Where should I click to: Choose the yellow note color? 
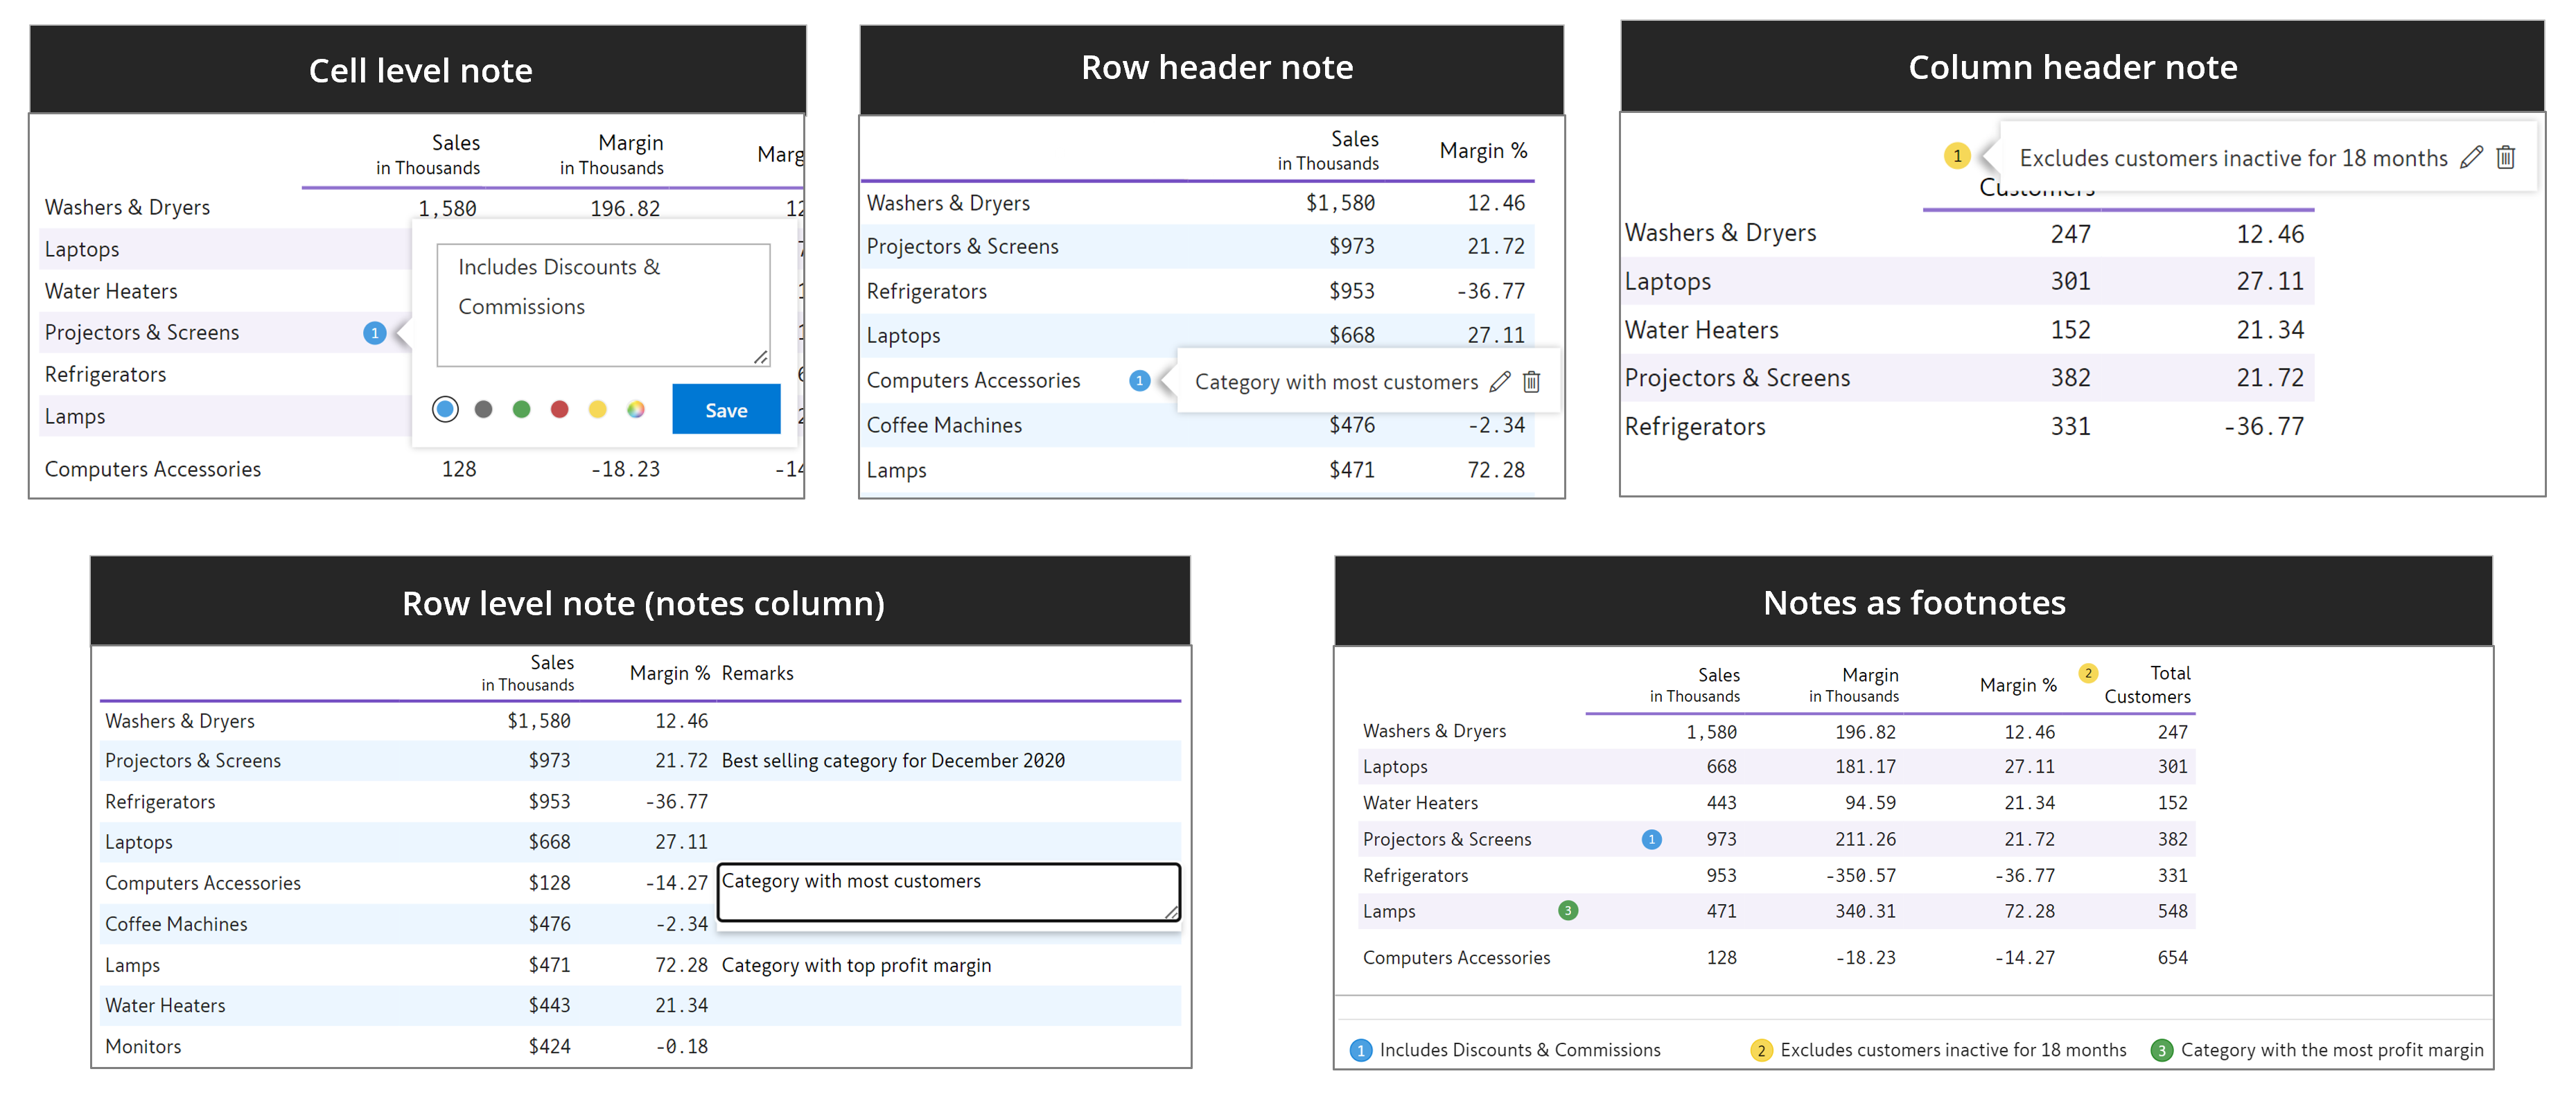click(598, 409)
